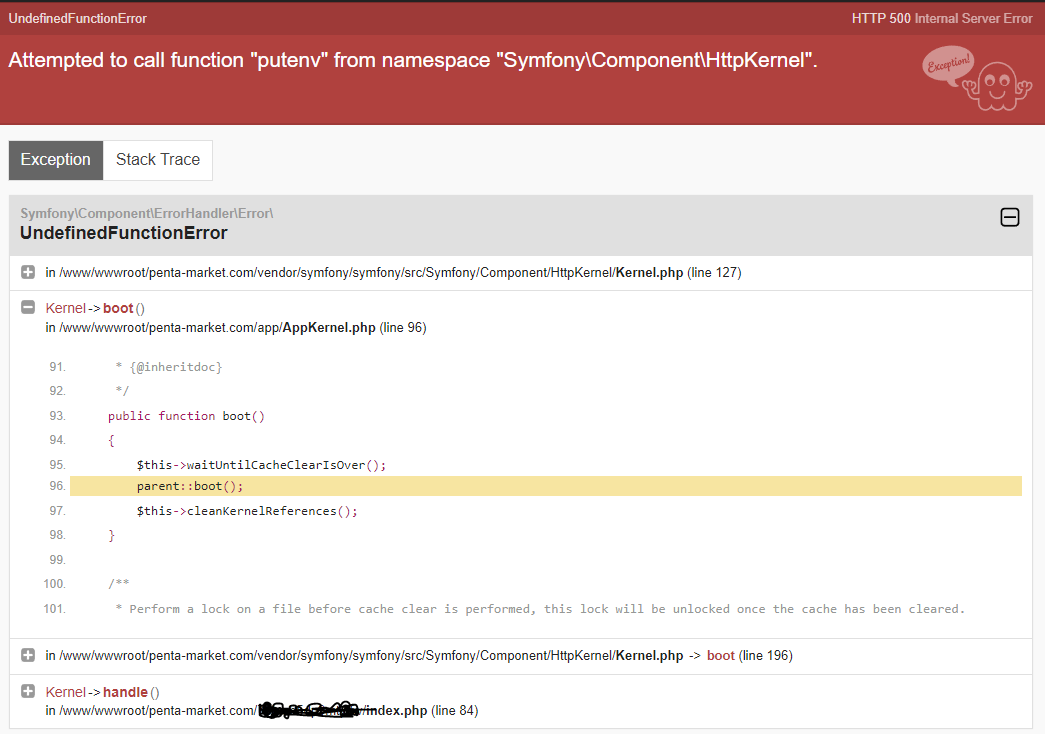Expand the Kernel.php line 127 trace
Screen dimensions: 1045x734
28,272
